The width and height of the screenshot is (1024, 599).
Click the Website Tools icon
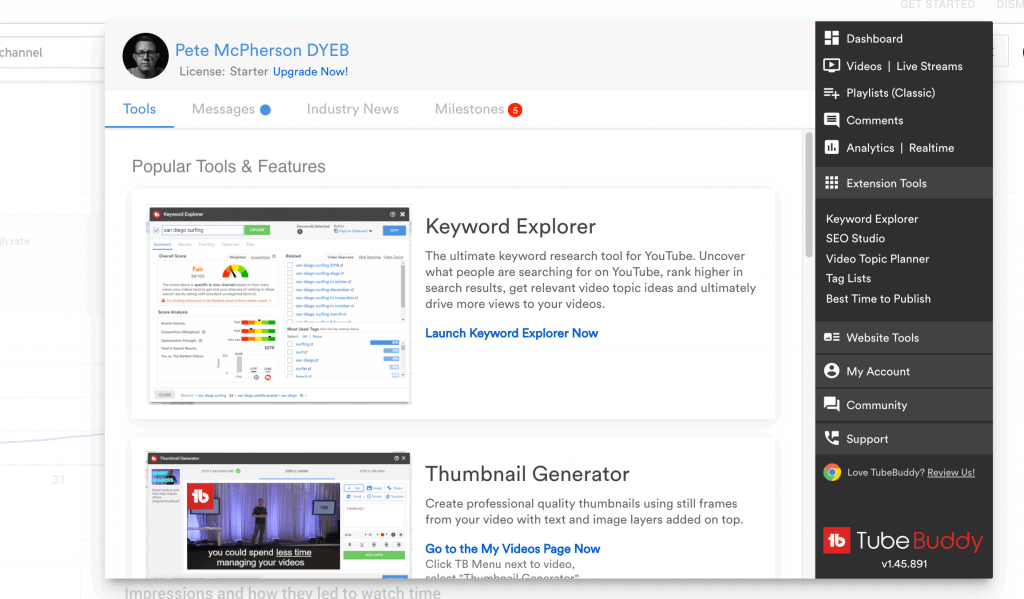[831, 337]
